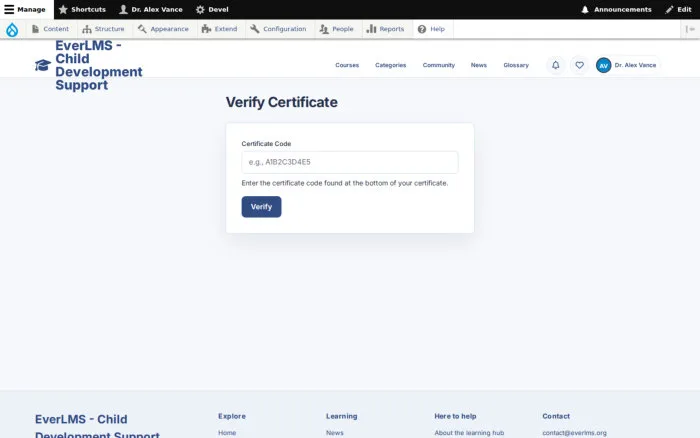Open the Extend admin menu
The height and width of the screenshot is (438, 700).
pos(220,29)
